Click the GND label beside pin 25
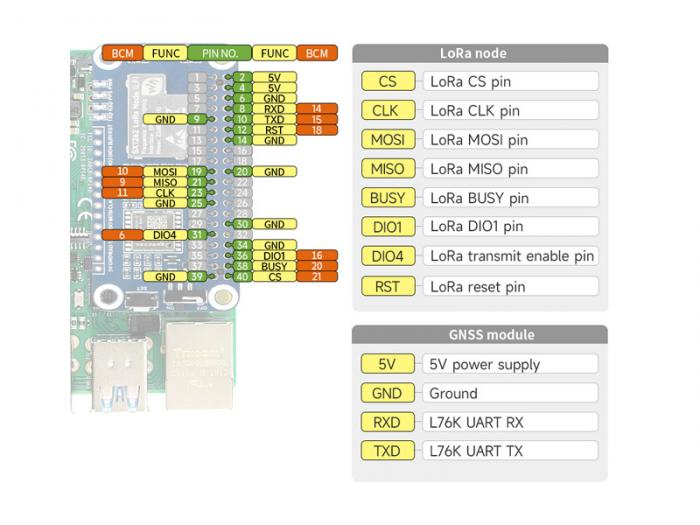 click(165, 203)
